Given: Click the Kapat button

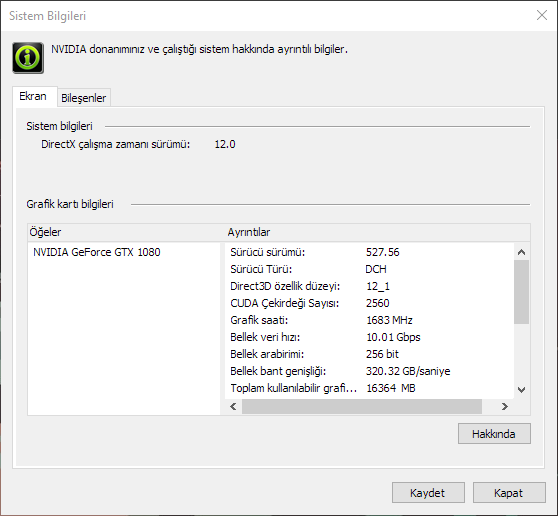Looking at the screenshot, I should 509,493.
